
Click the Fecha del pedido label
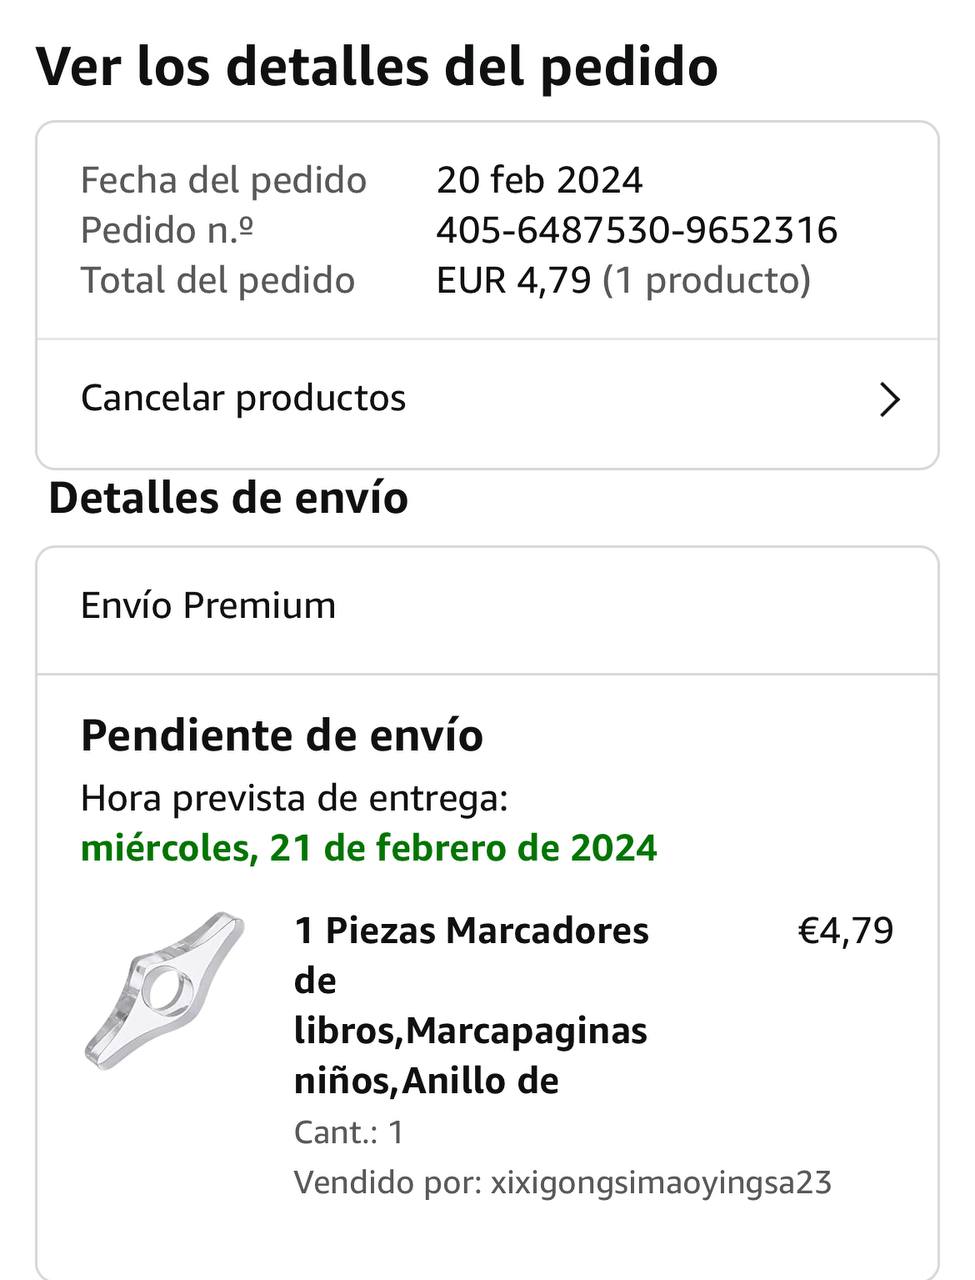[223, 180]
